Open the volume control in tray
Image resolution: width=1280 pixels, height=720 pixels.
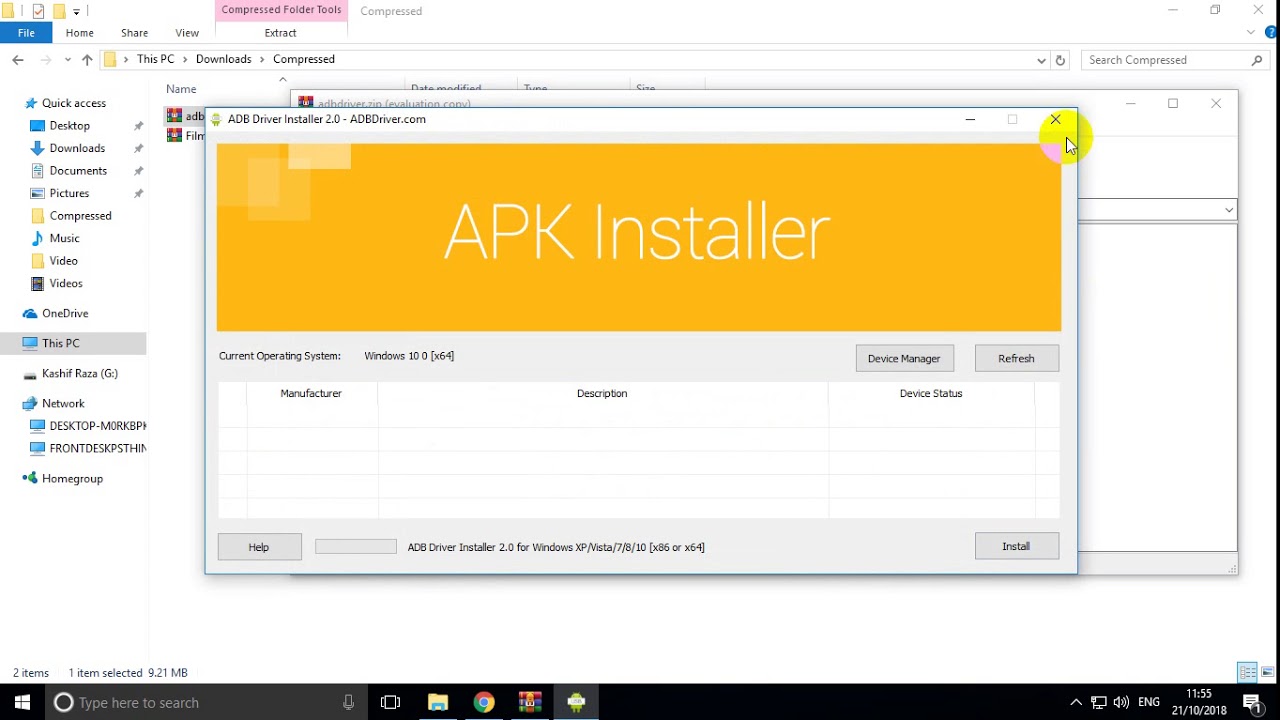click(x=1121, y=702)
